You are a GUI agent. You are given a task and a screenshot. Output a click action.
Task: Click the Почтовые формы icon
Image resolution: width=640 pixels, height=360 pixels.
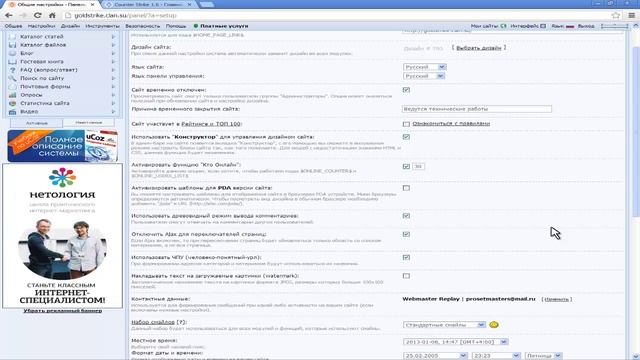(13, 87)
